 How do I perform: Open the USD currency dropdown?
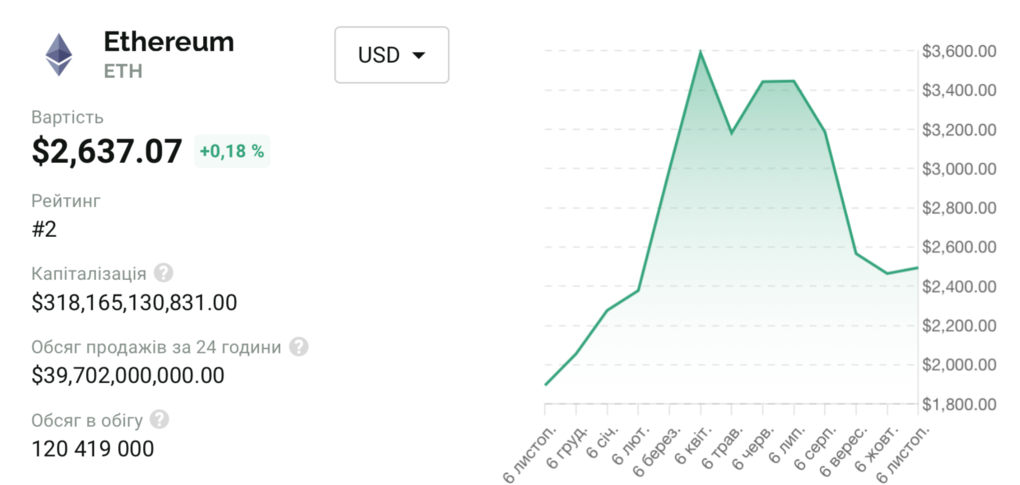point(391,55)
